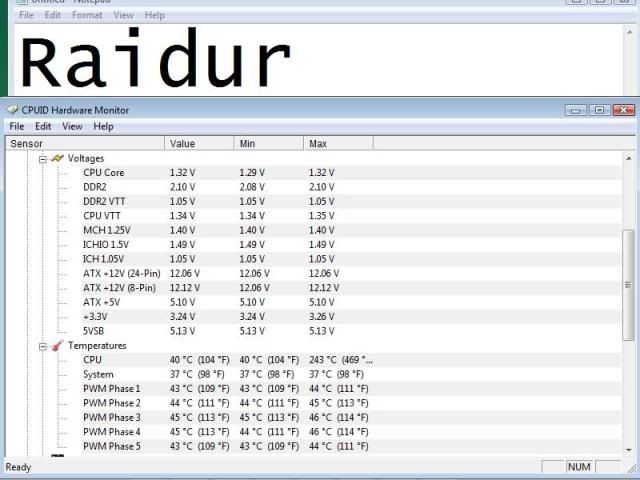
Task: Maximize the CPUID Hardware Monitor window
Action: coord(599,110)
